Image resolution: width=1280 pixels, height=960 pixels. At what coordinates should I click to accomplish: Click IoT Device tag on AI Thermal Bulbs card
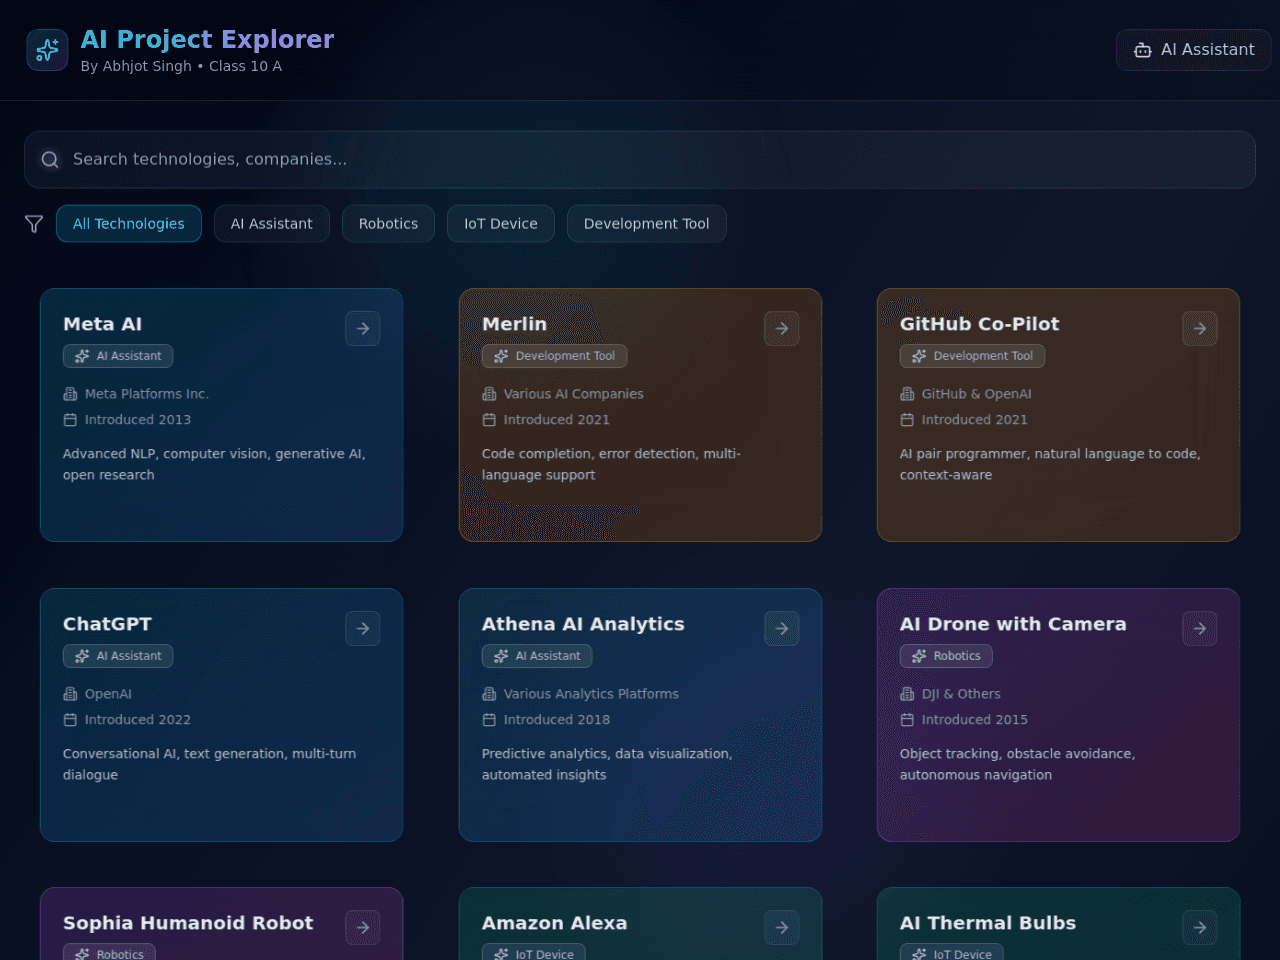(x=952, y=953)
